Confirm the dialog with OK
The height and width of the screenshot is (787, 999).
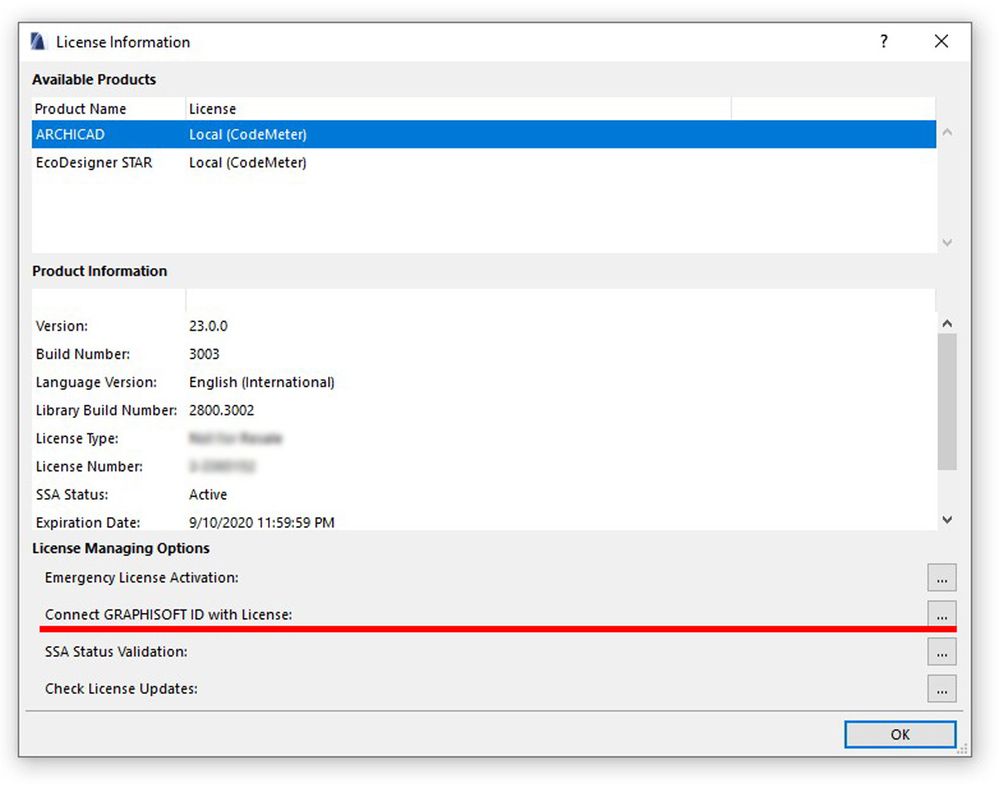[900, 734]
